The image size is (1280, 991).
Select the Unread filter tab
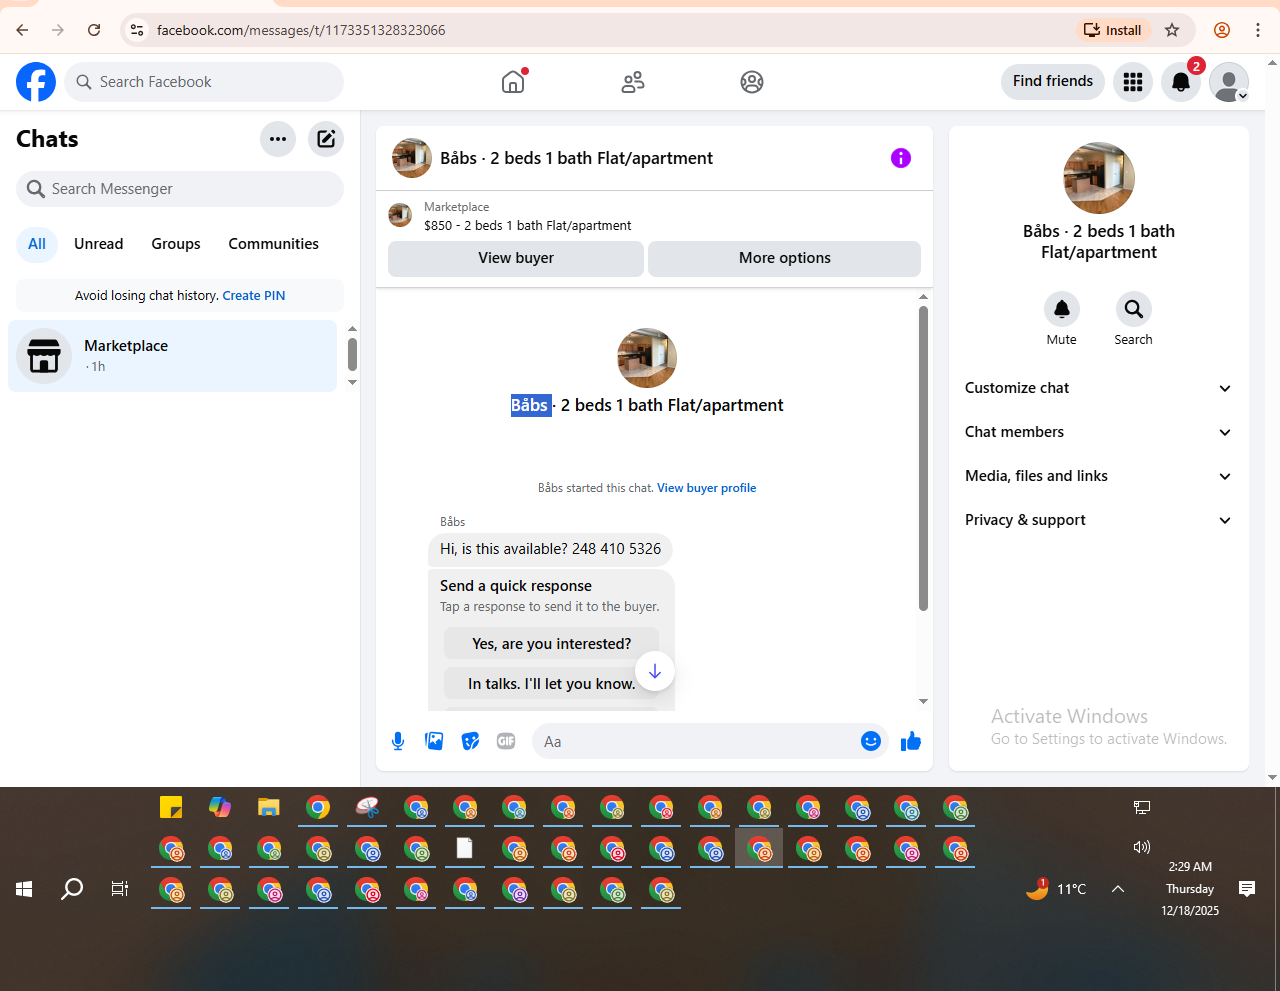tap(99, 244)
